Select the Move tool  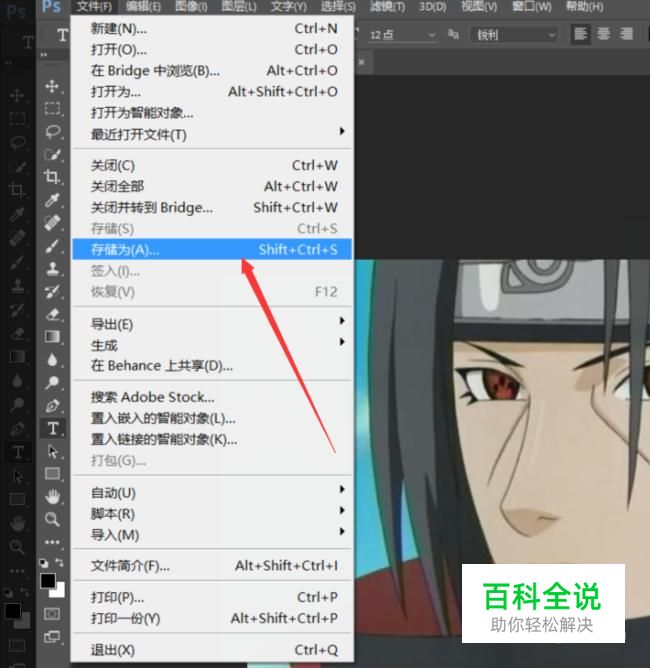click(x=52, y=86)
